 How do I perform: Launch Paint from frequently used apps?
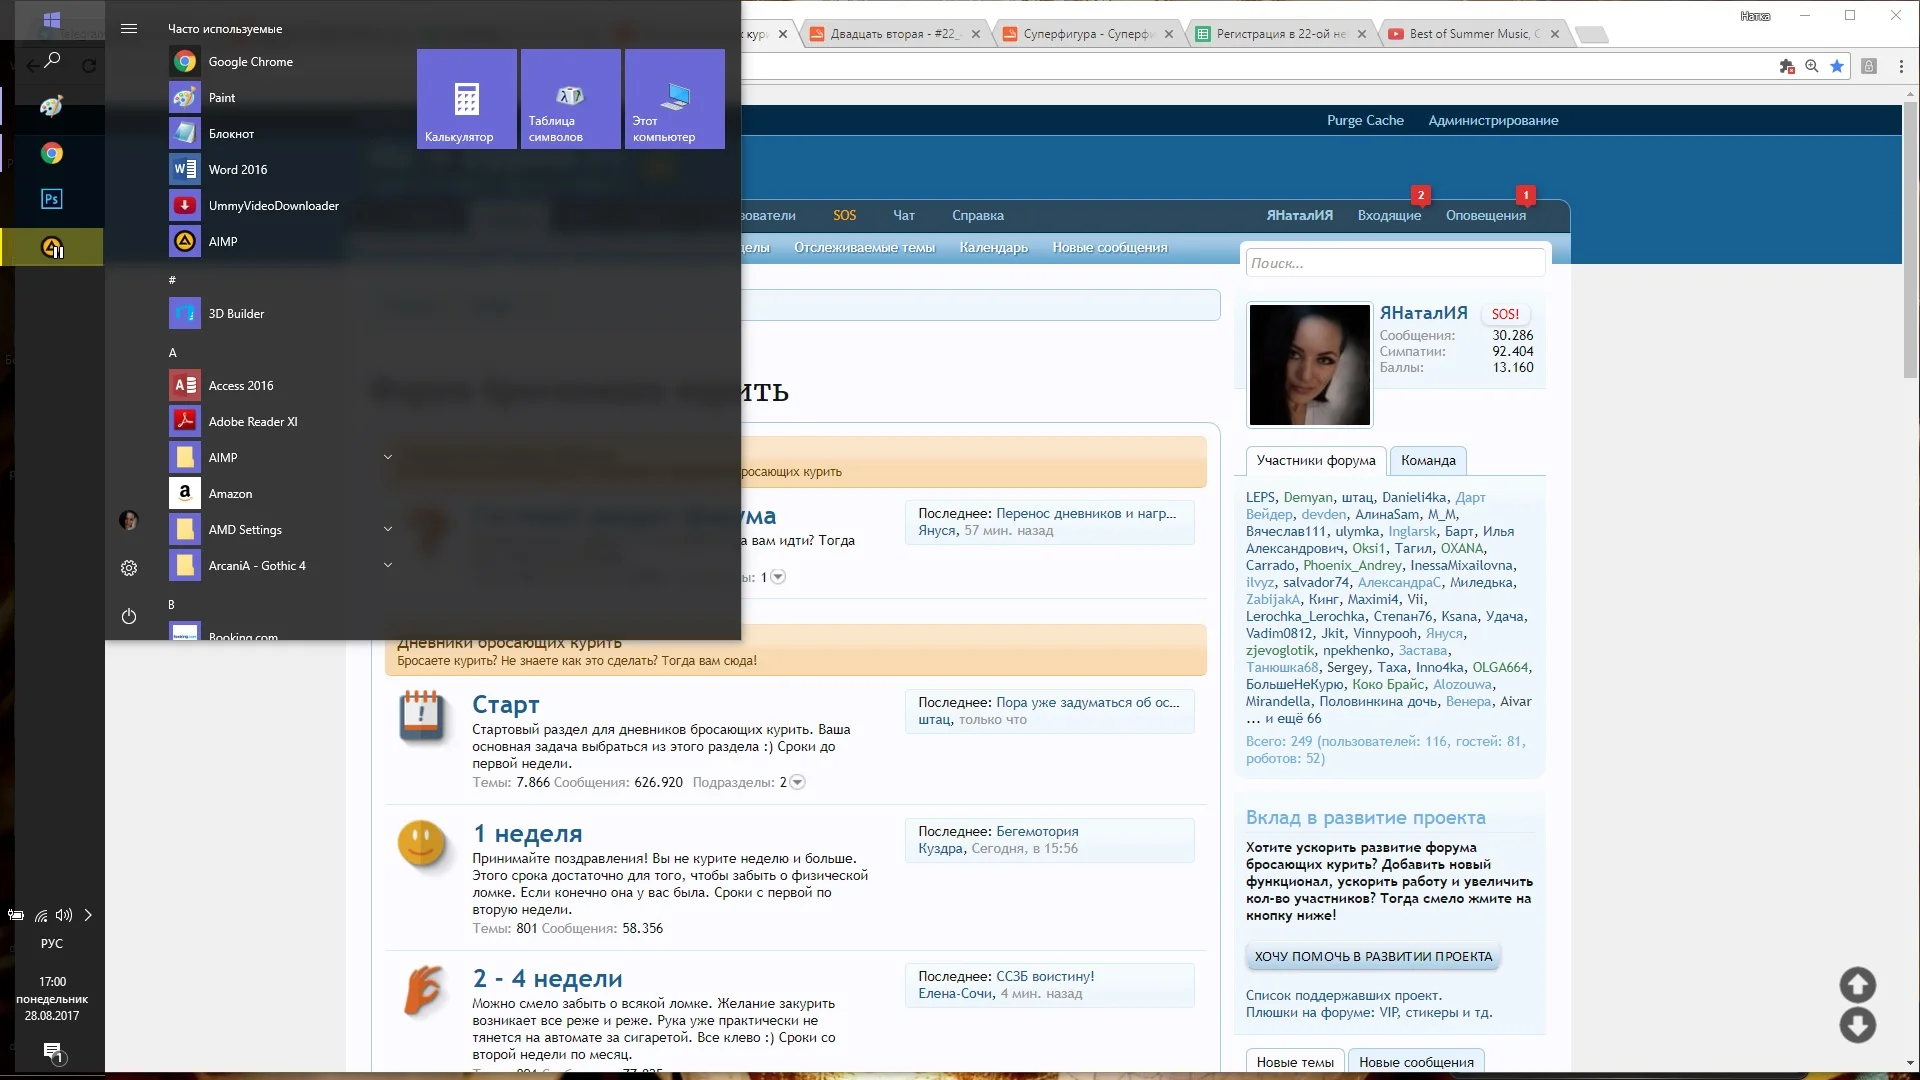pos(221,98)
